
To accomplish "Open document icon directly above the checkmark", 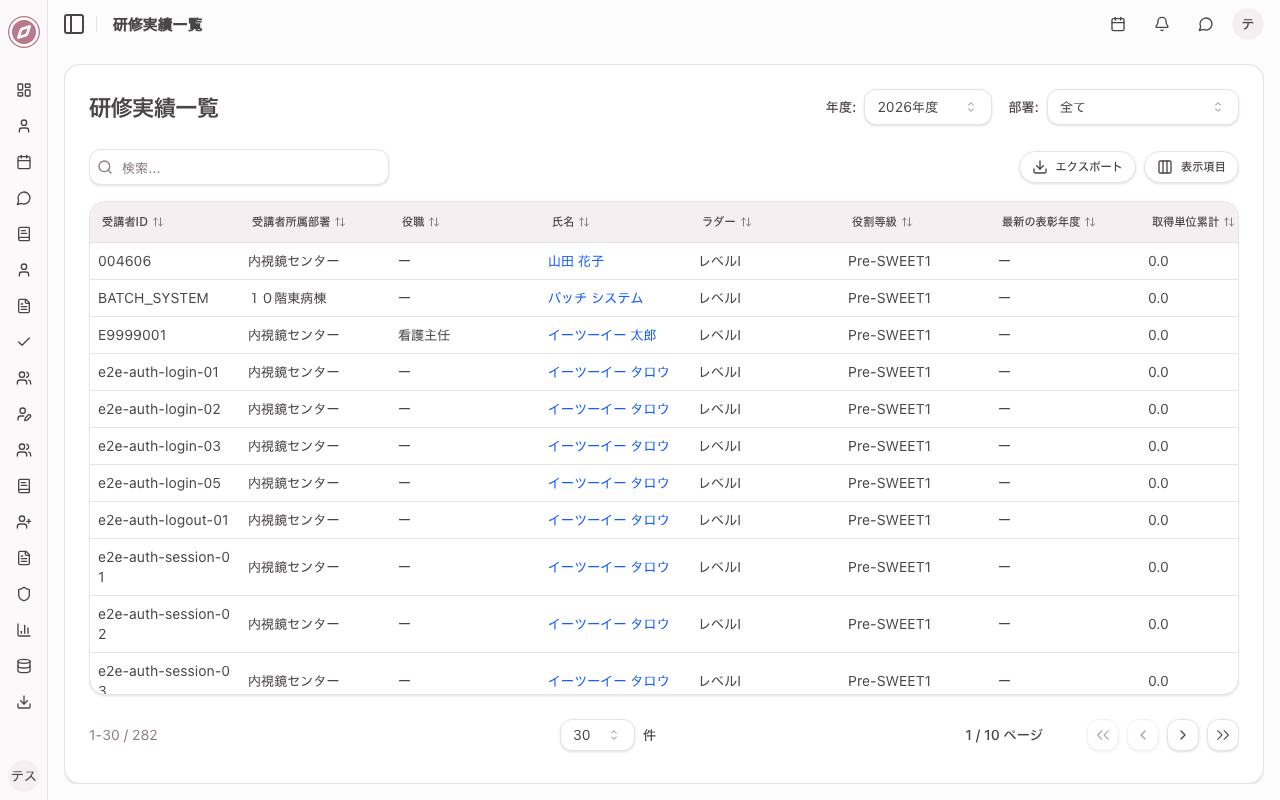I will tap(24, 306).
